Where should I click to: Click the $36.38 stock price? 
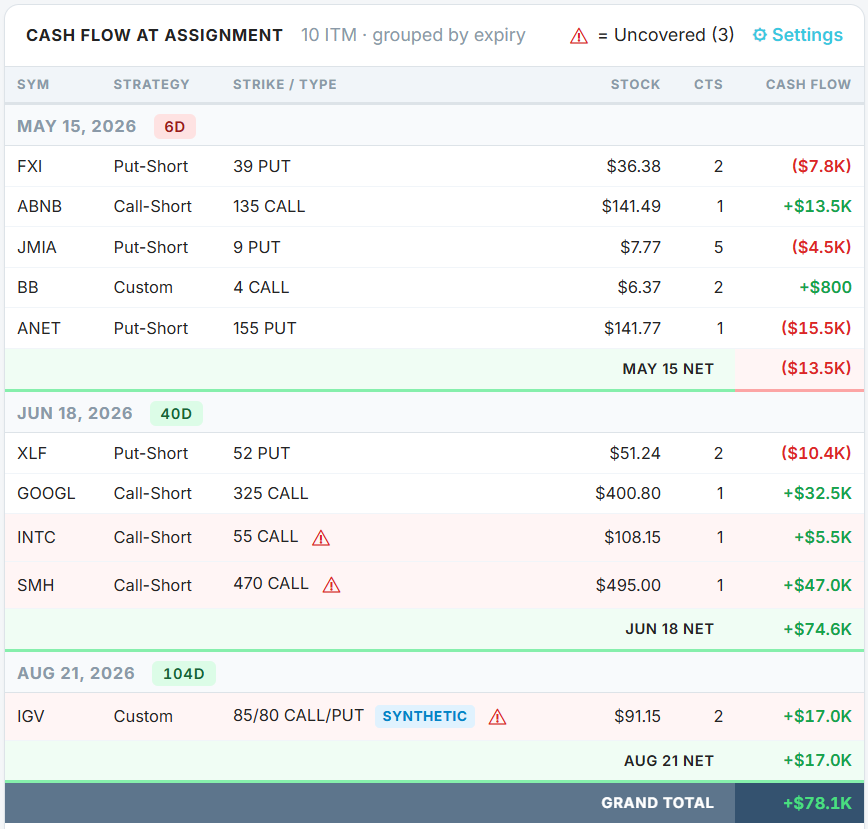[x=633, y=166]
